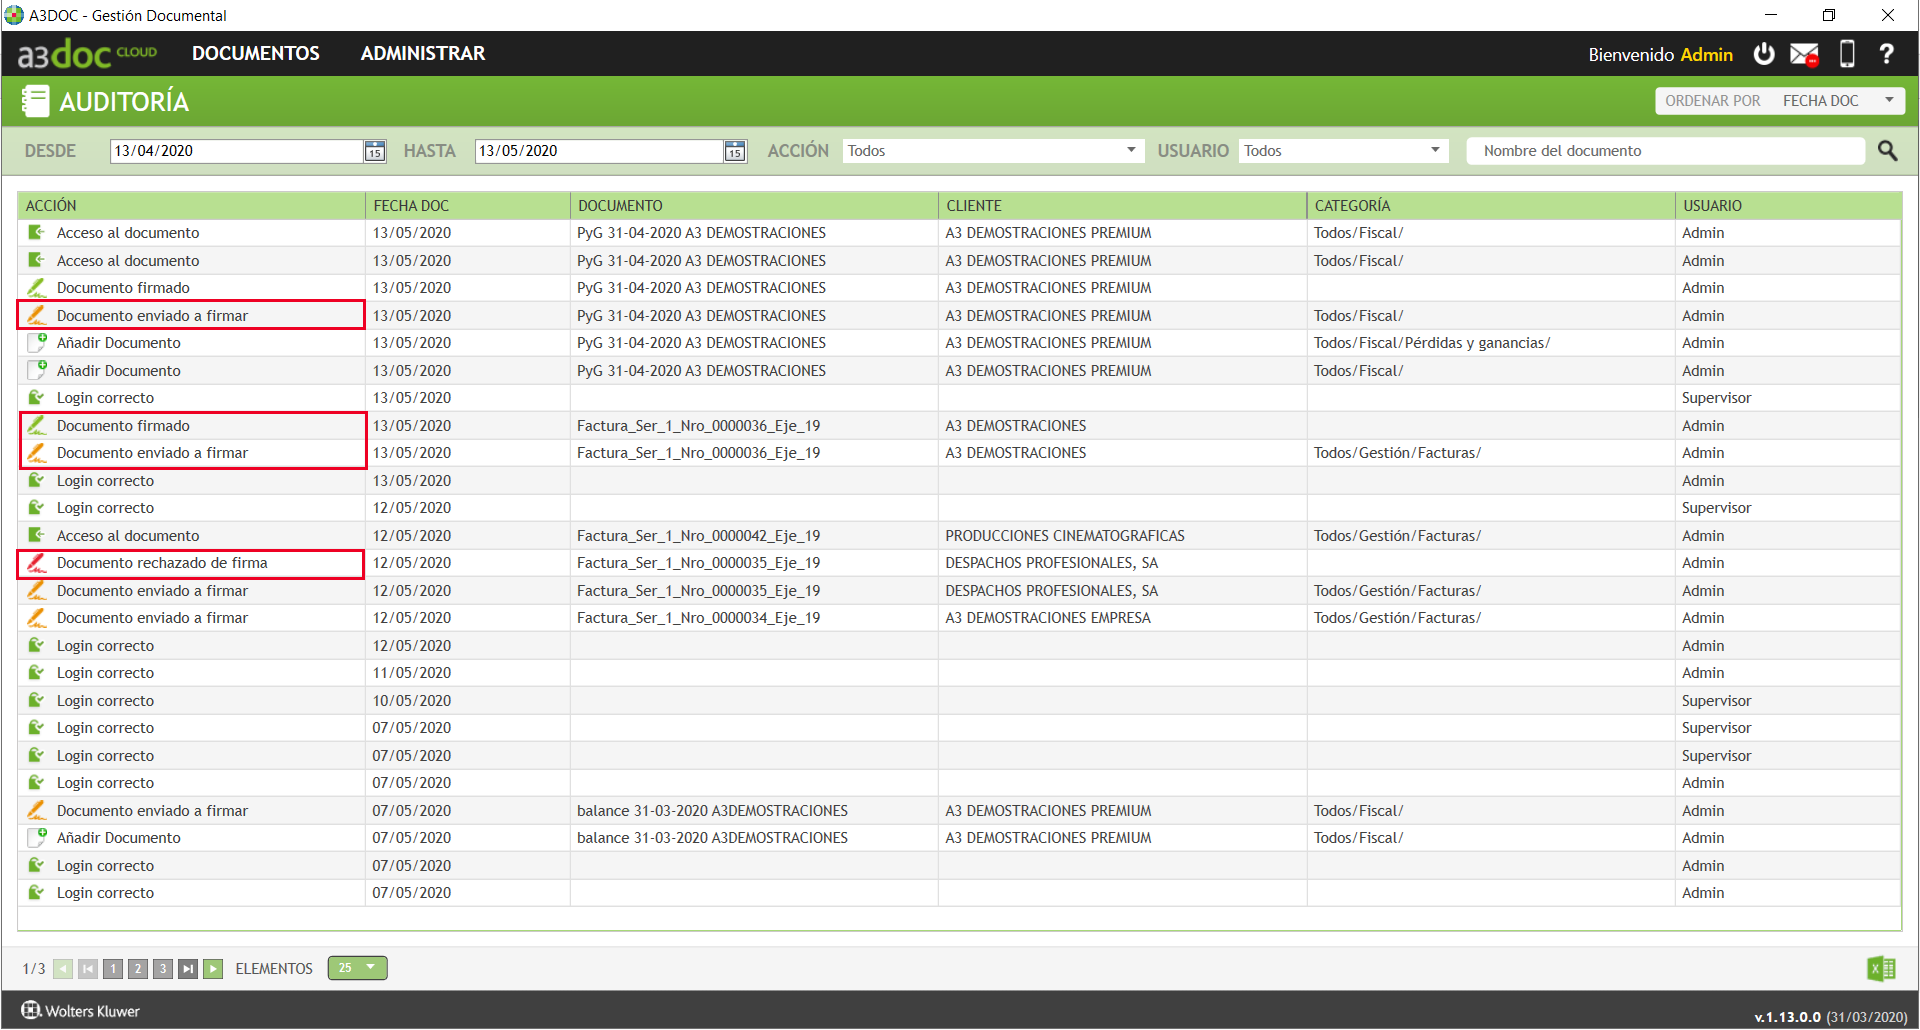This screenshot has height=1030, width=1920.
Task: Click the mobile phone icon
Action: coord(1847,54)
